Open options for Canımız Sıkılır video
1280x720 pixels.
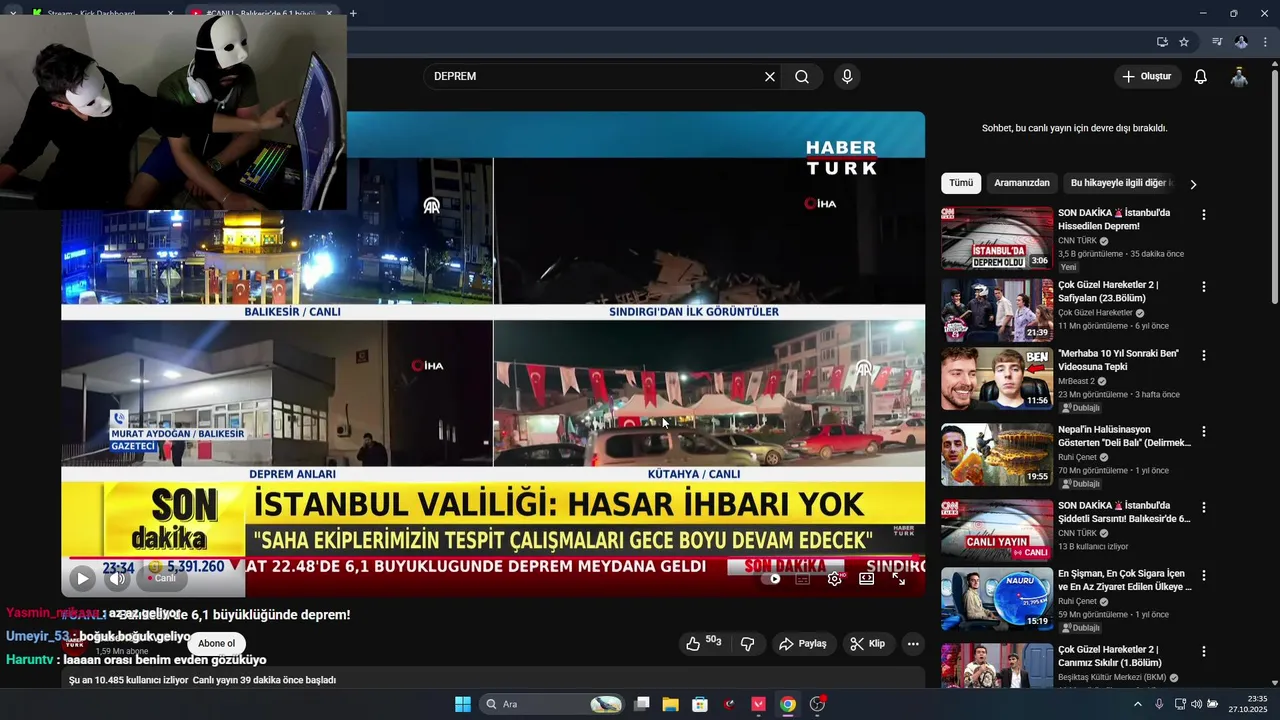pyautogui.click(x=1204, y=652)
